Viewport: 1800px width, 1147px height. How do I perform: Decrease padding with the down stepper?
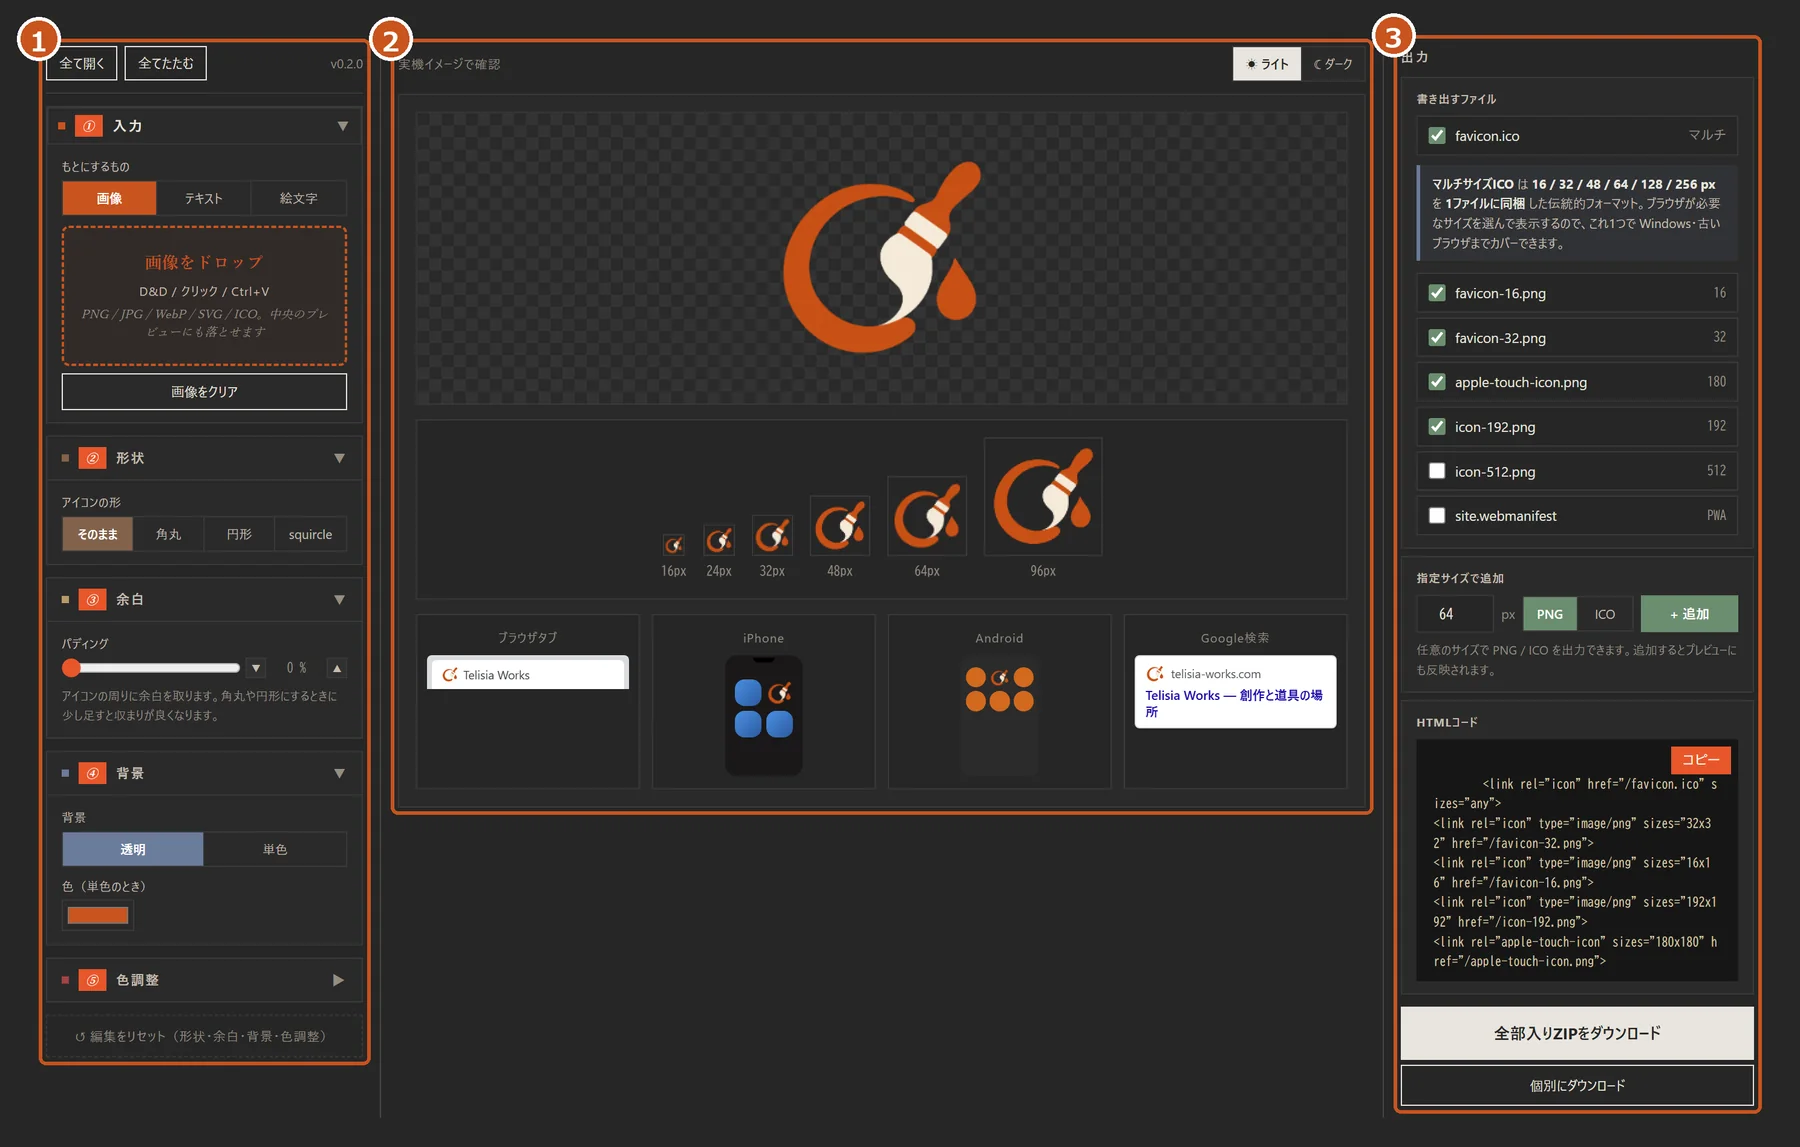[257, 668]
